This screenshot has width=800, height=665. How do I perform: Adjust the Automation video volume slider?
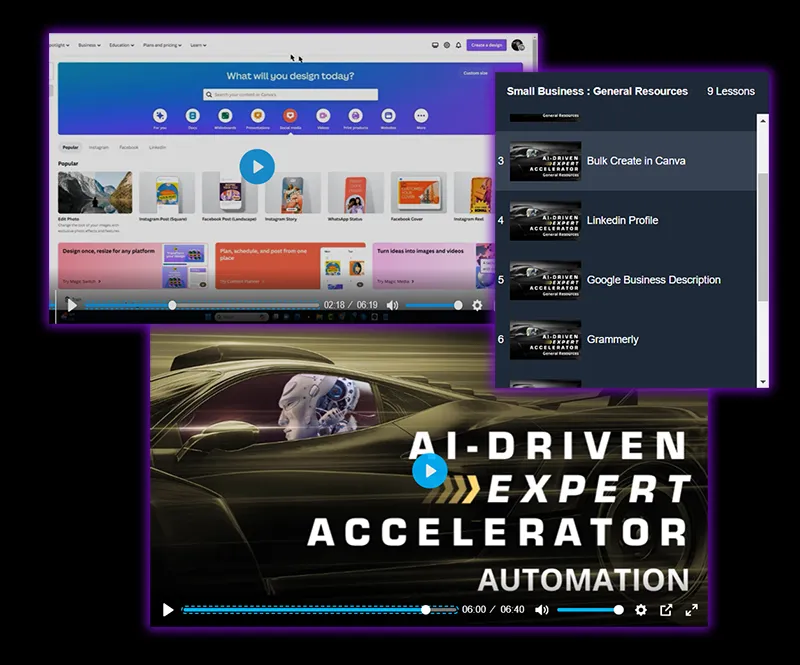[590, 609]
